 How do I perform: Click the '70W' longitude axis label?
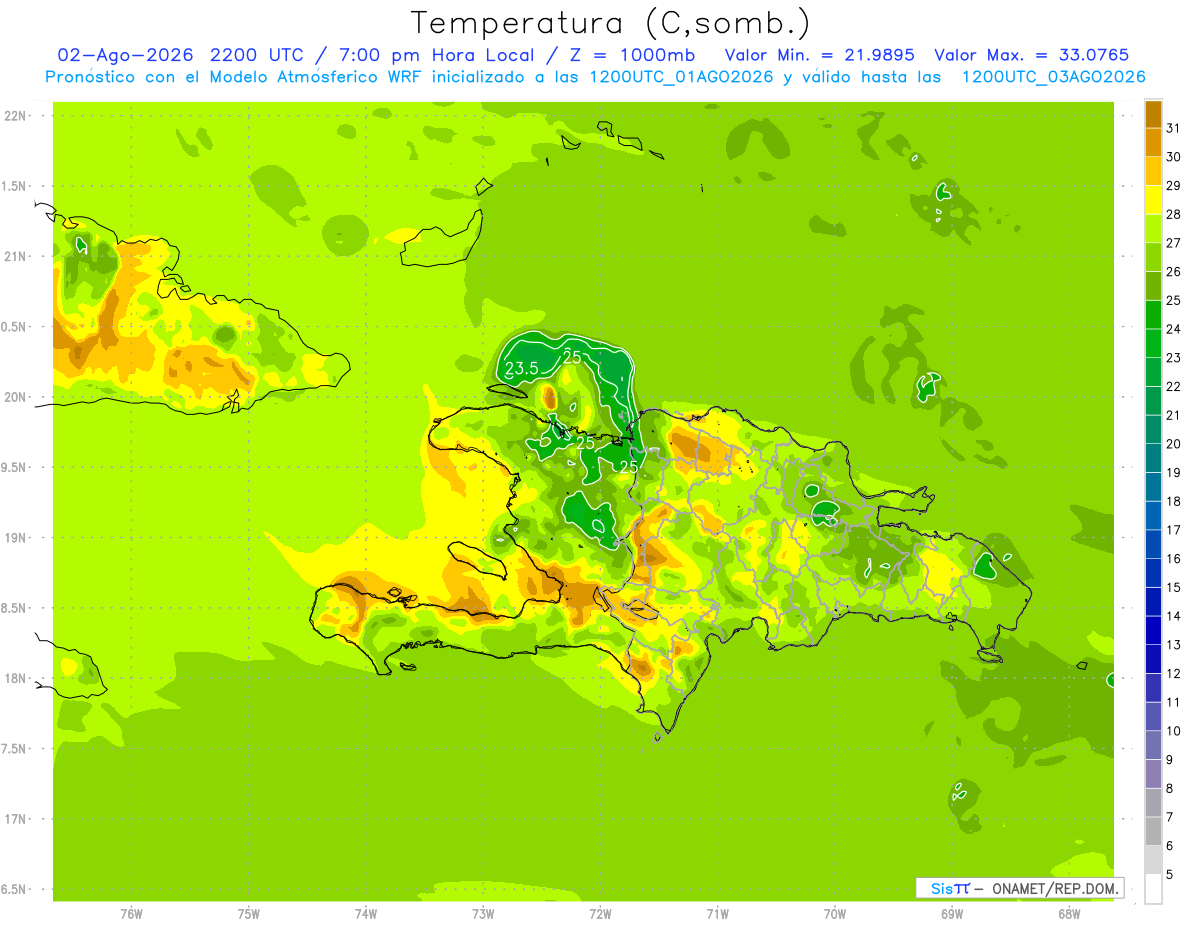pyautogui.click(x=835, y=914)
